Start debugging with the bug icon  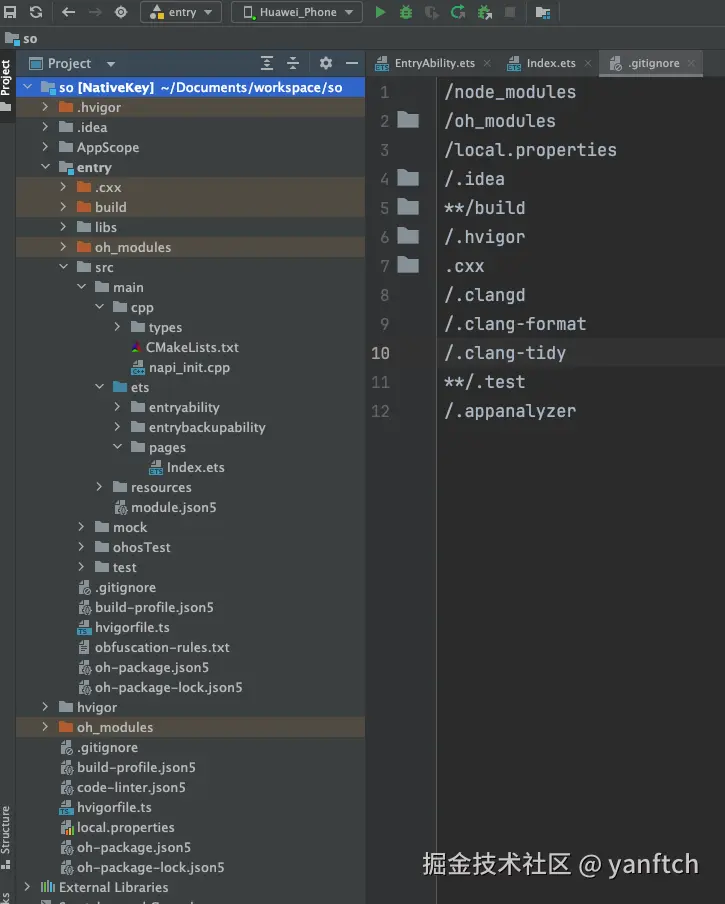pos(406,12)
